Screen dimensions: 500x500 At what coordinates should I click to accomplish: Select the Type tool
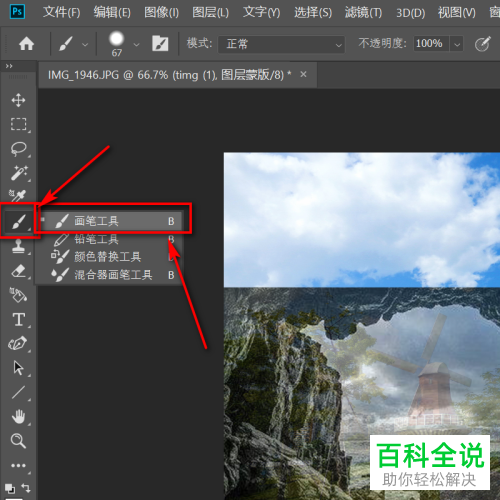(x=19, y=319)
